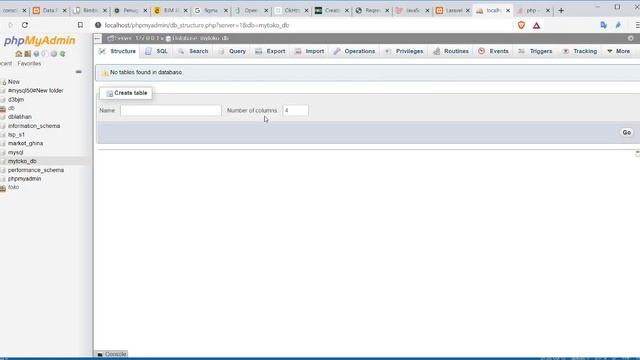
Task: Click the bookmark icon next to address bar
Action: 80,25
